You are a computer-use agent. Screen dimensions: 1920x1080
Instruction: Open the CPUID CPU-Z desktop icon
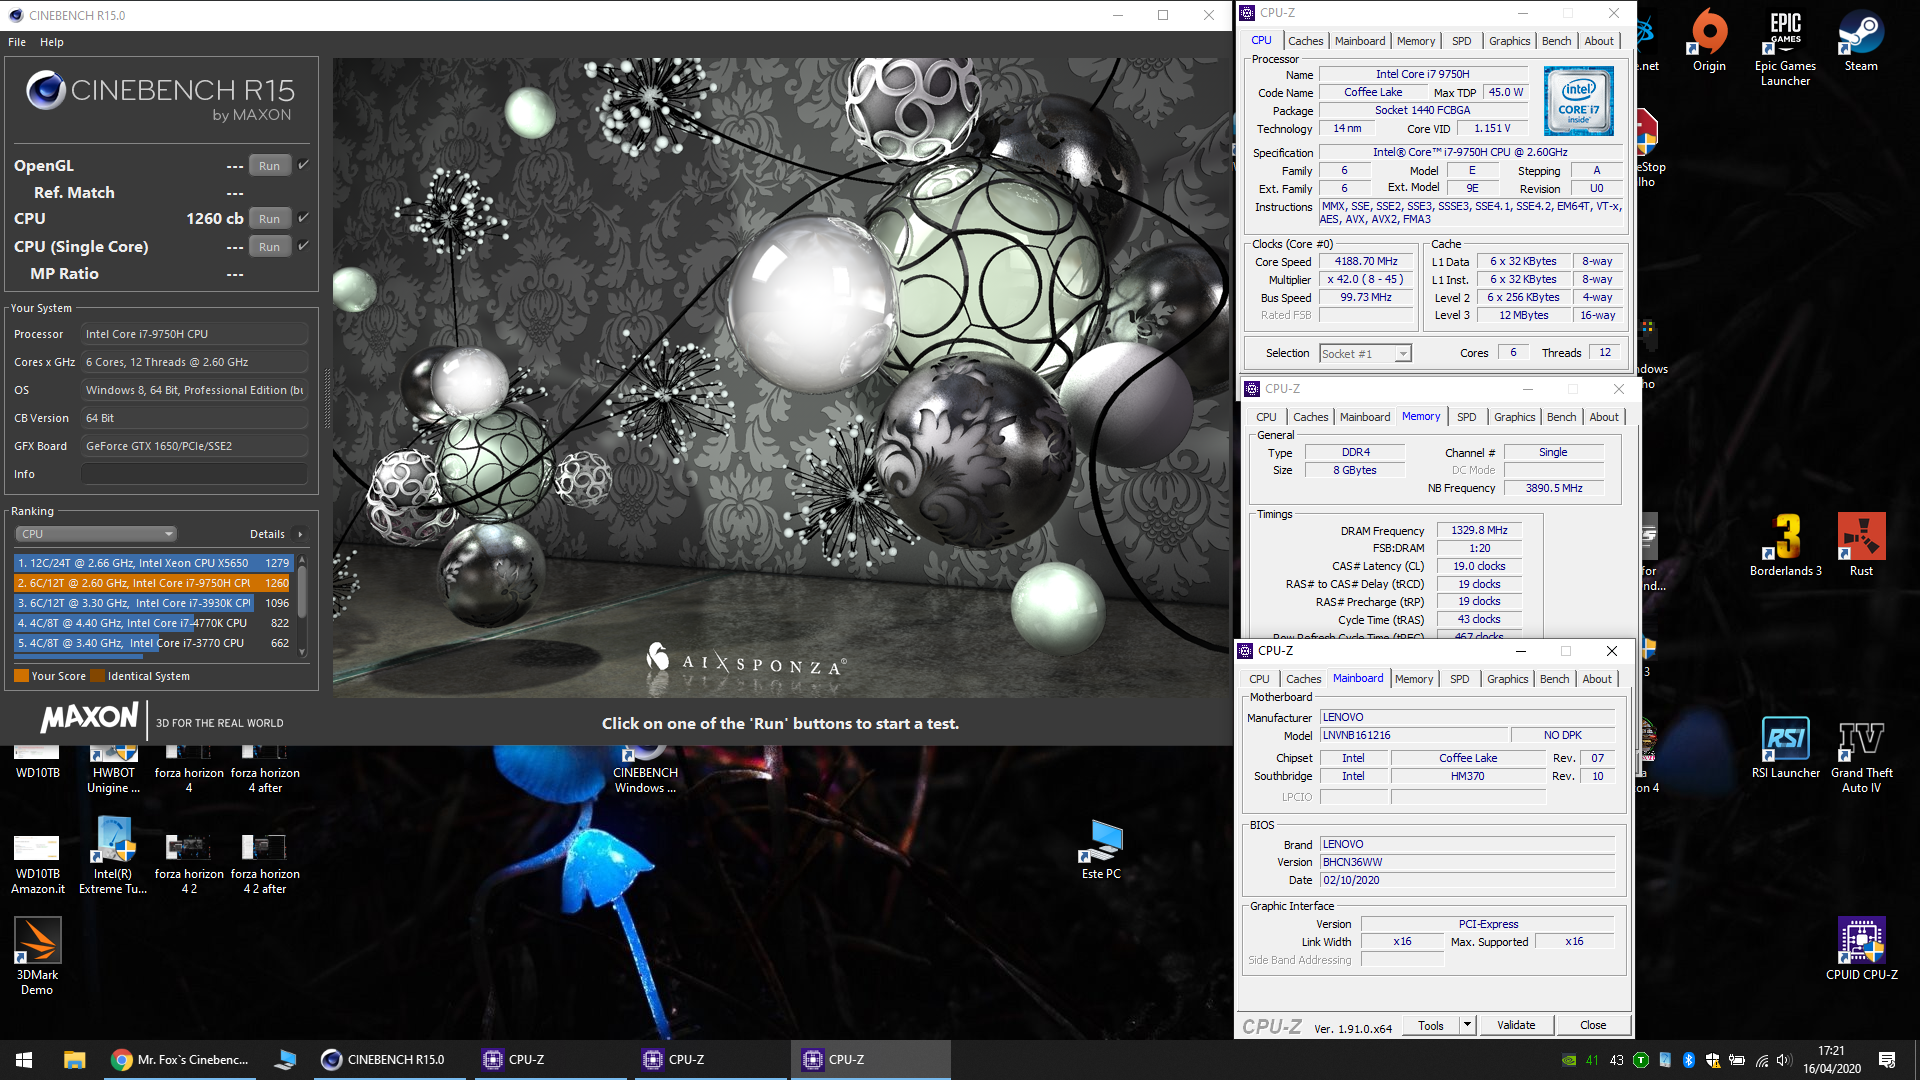(1861, 949)
